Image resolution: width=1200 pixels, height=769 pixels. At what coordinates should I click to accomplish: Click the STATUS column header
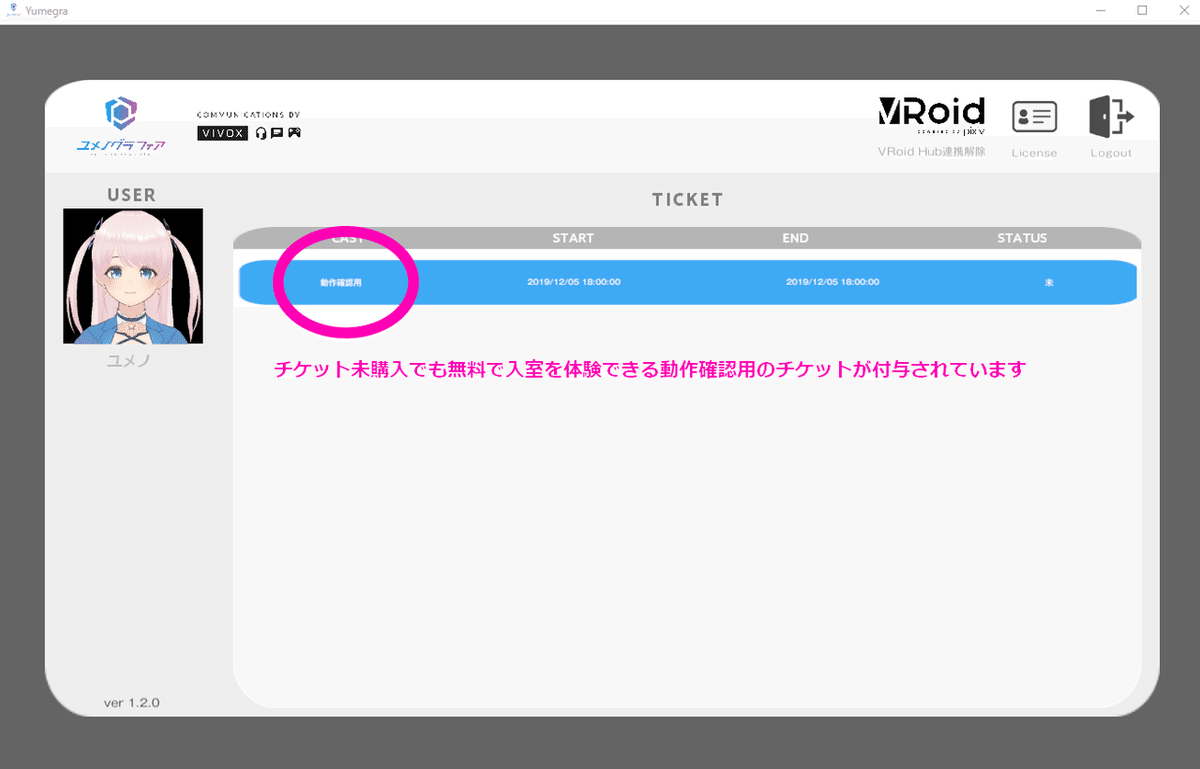tap(1022, 237)
